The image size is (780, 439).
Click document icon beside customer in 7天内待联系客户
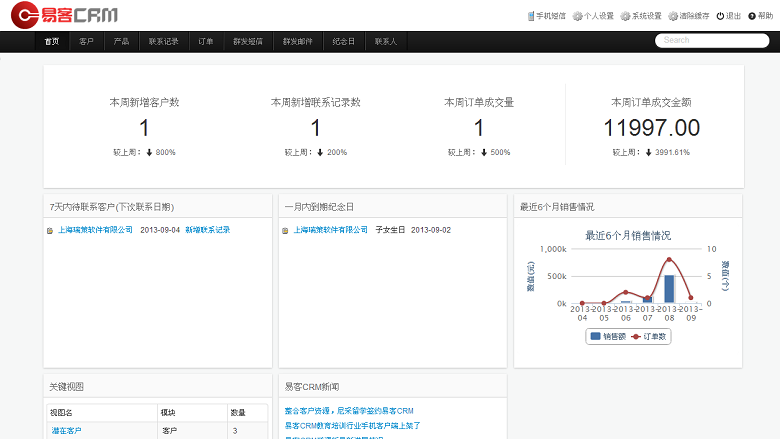50,231
